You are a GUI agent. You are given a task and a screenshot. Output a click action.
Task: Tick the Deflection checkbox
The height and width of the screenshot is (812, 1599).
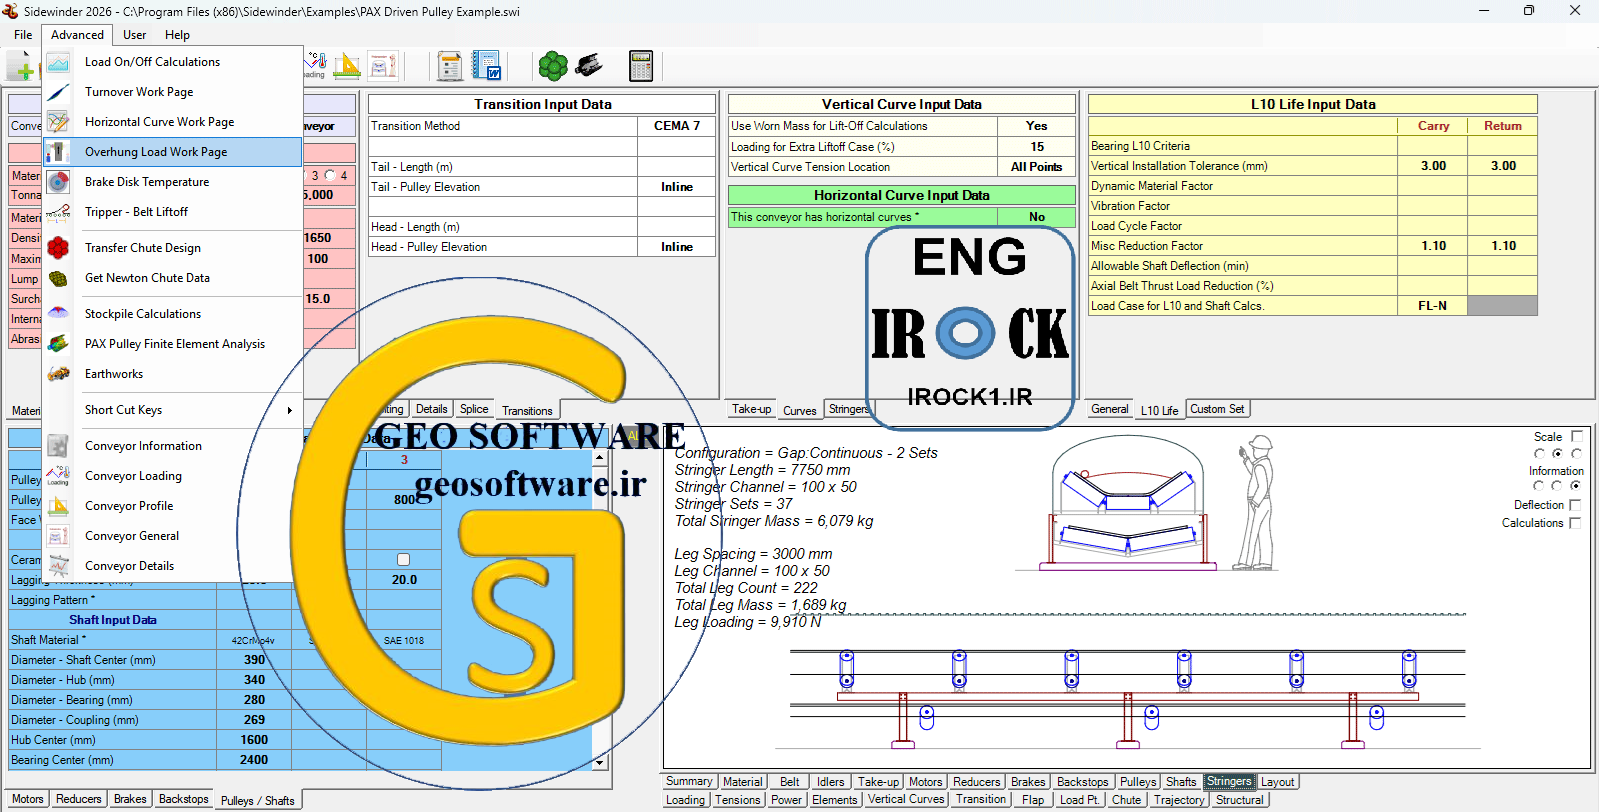pos(1575,505)
